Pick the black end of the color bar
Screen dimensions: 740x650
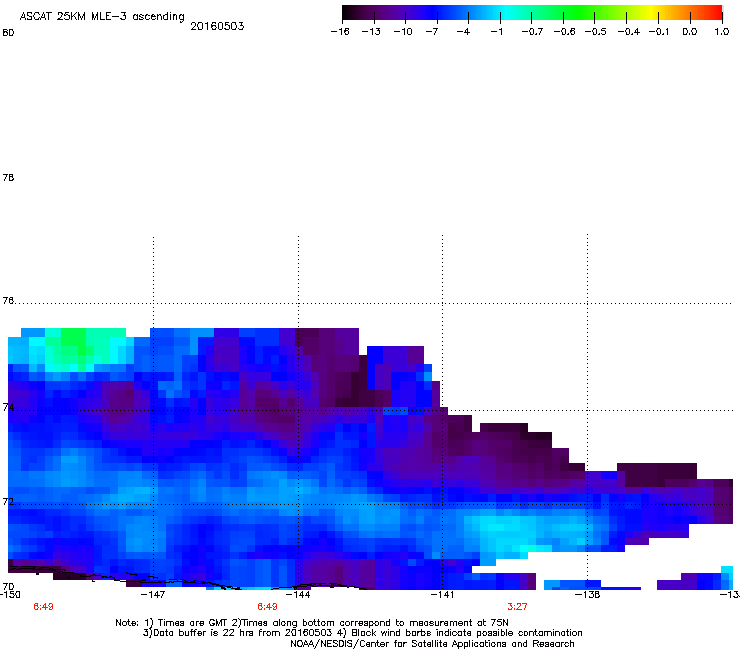point(347,13)
